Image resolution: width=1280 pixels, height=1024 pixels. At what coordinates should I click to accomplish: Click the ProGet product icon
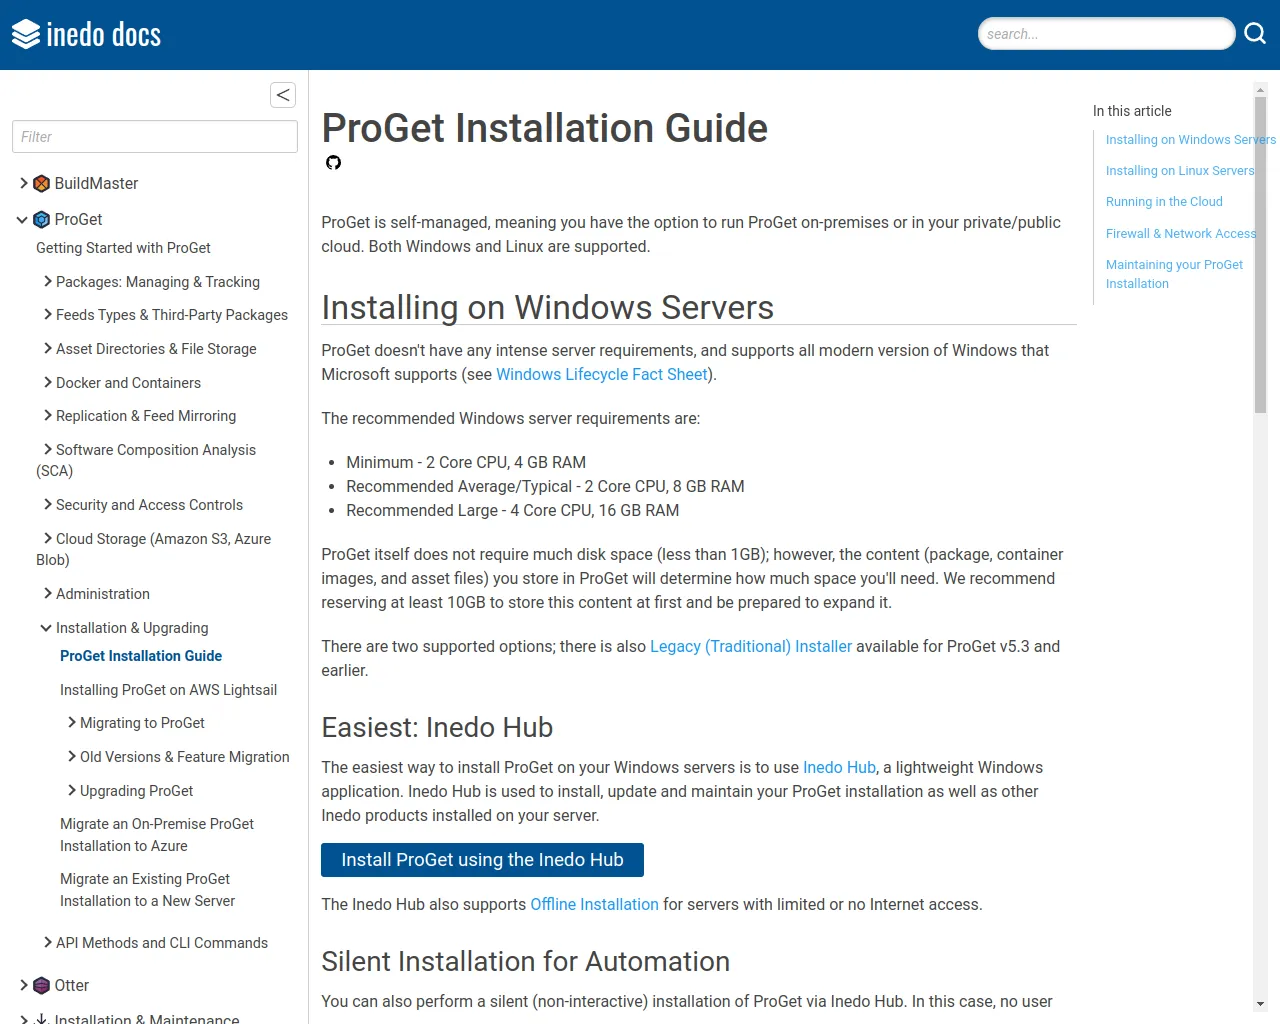(42, 220)
